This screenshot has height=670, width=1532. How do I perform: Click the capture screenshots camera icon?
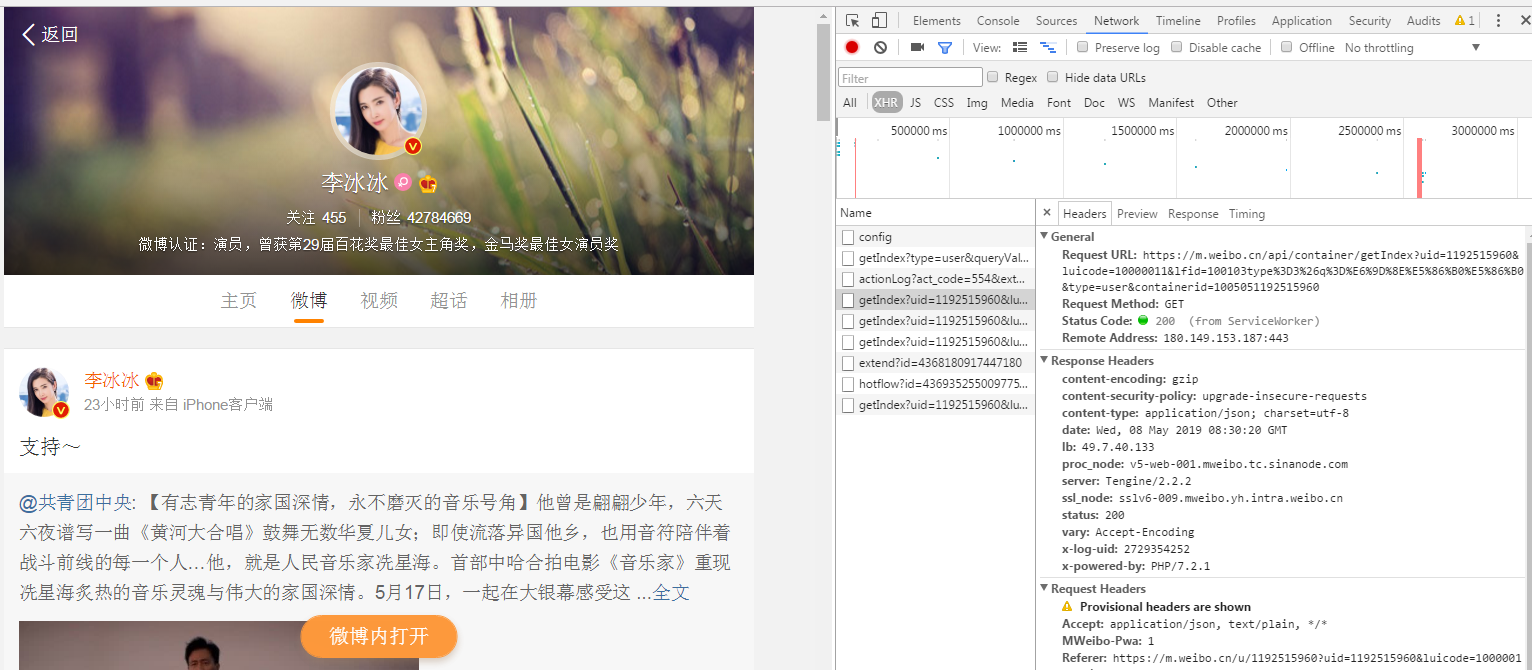917,47
